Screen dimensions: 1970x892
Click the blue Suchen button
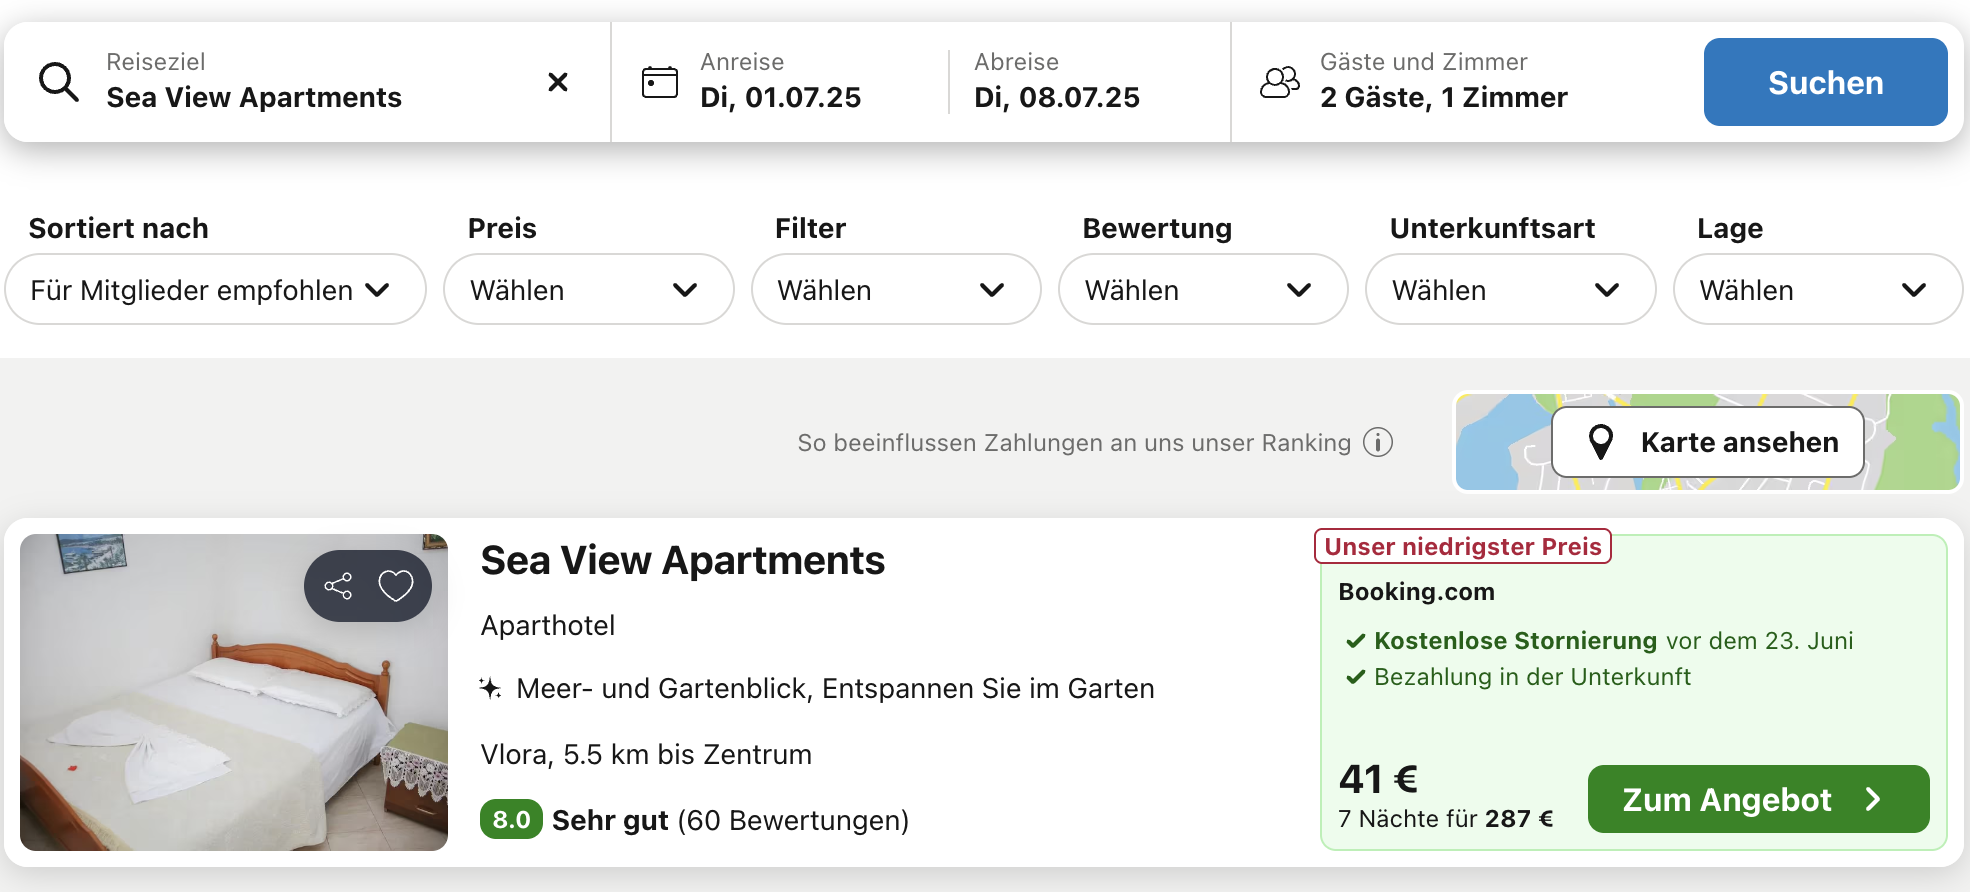pyautogui.click(x=1825, y=82)
